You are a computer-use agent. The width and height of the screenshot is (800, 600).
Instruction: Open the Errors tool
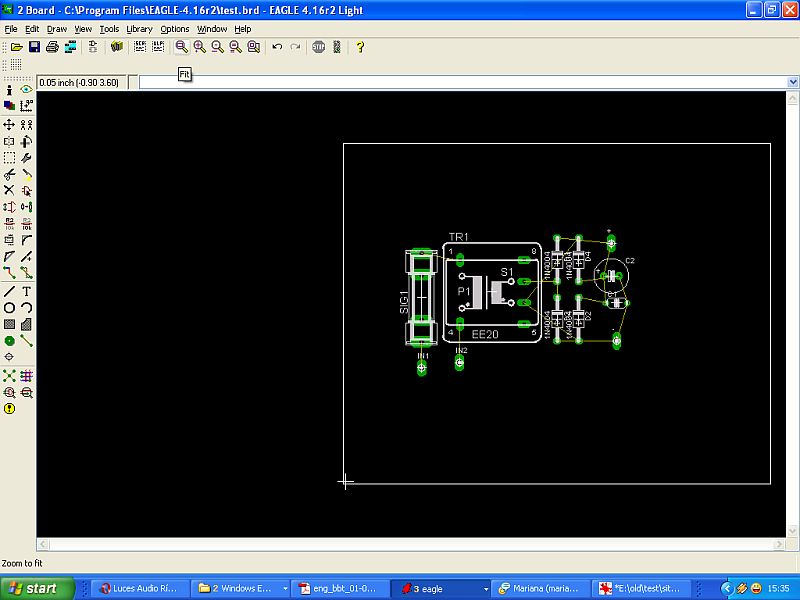(9, 409)
